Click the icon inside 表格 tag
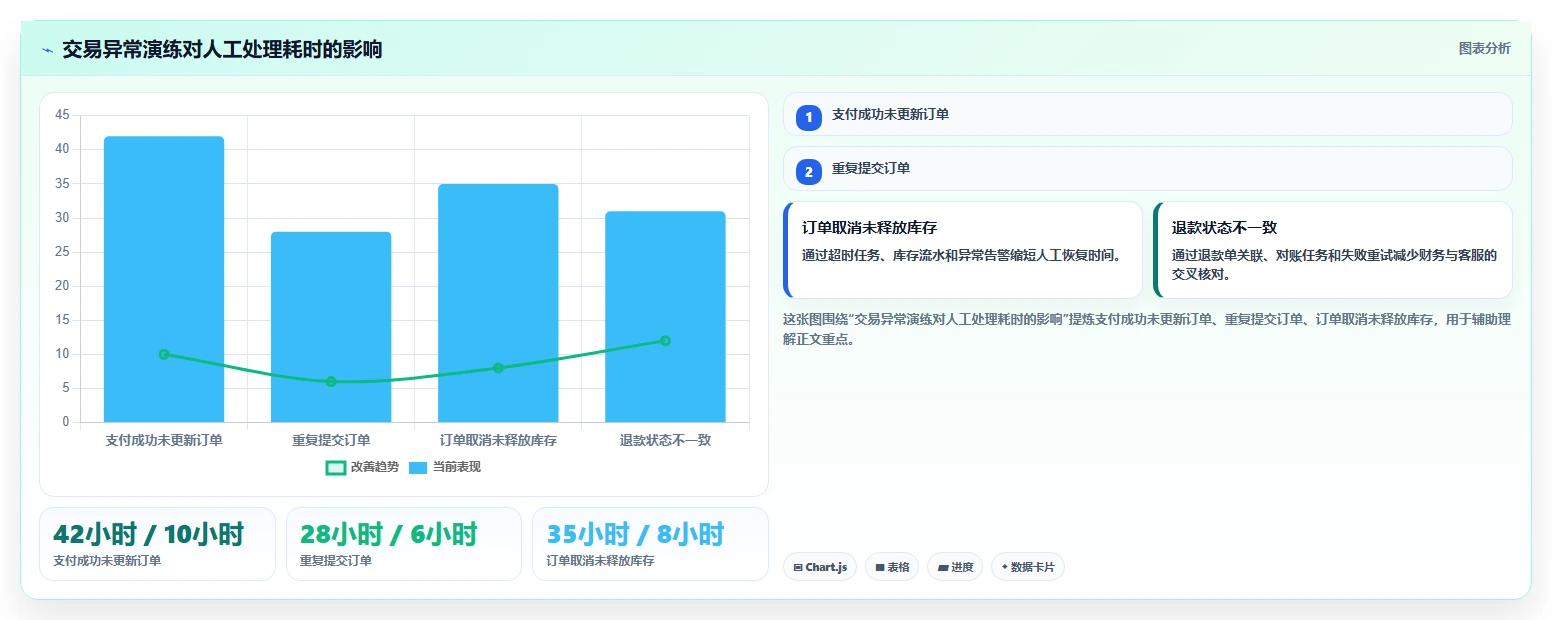 pyautogui.click(x=880, y=567)
